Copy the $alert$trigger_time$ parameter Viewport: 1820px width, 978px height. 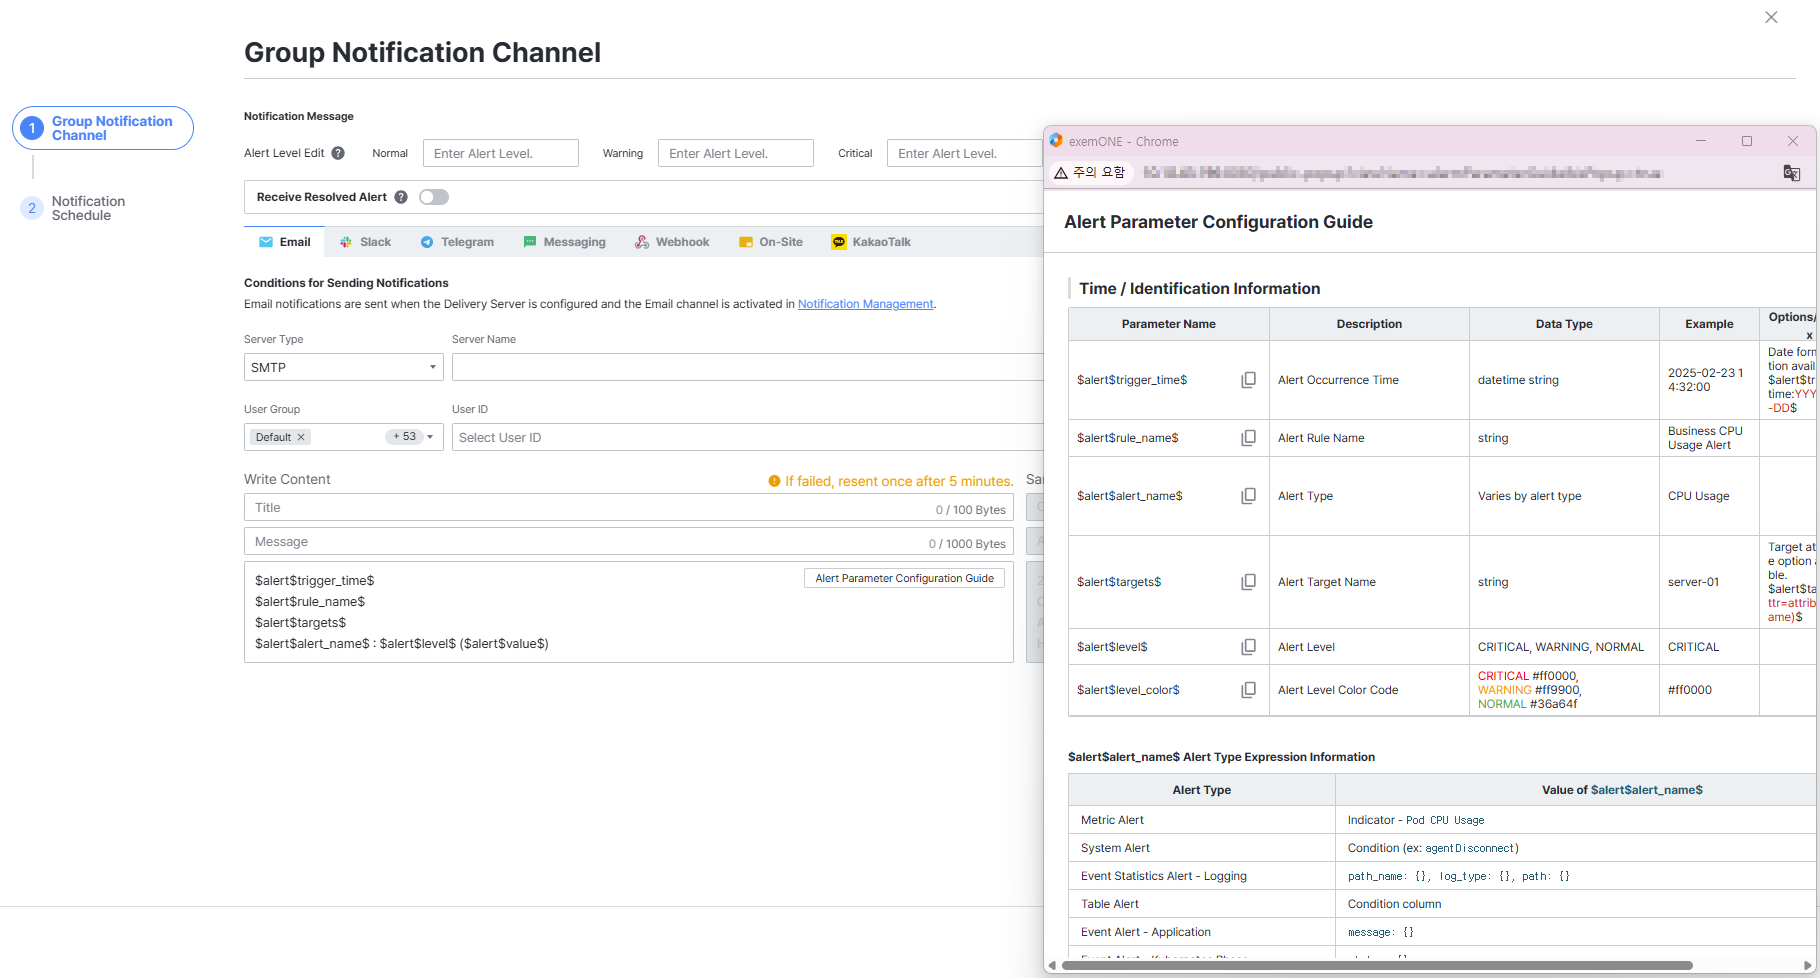pos(1248,380)
